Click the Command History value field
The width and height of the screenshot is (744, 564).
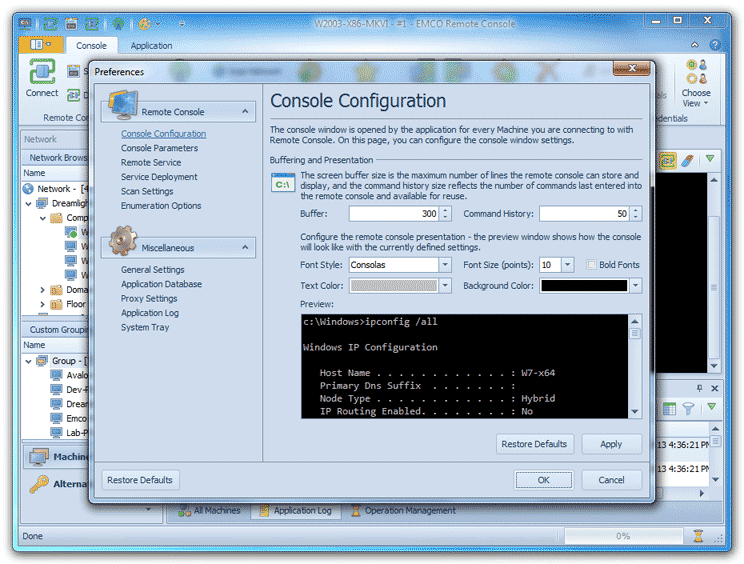(x=584, y=214)
